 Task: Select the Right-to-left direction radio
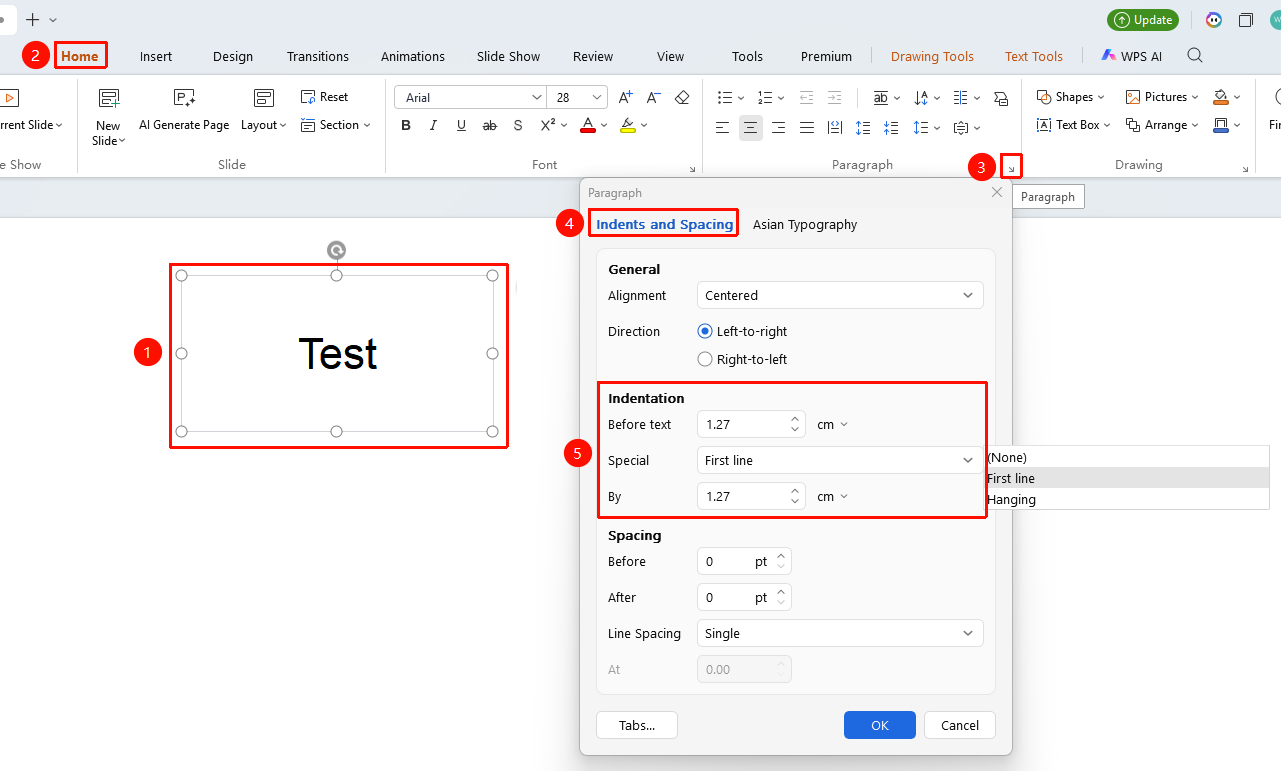coord(705,359)
